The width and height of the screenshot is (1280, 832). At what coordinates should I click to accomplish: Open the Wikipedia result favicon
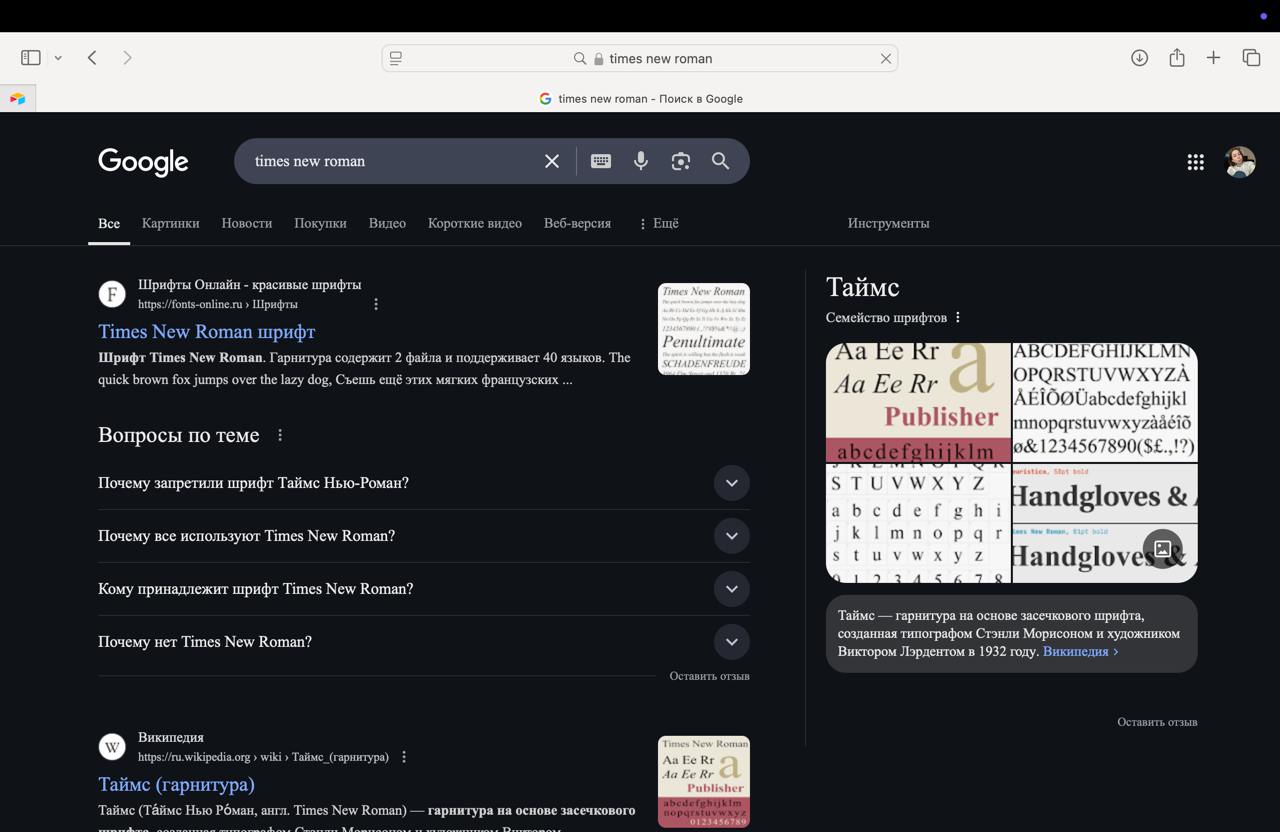click(112, 747)
